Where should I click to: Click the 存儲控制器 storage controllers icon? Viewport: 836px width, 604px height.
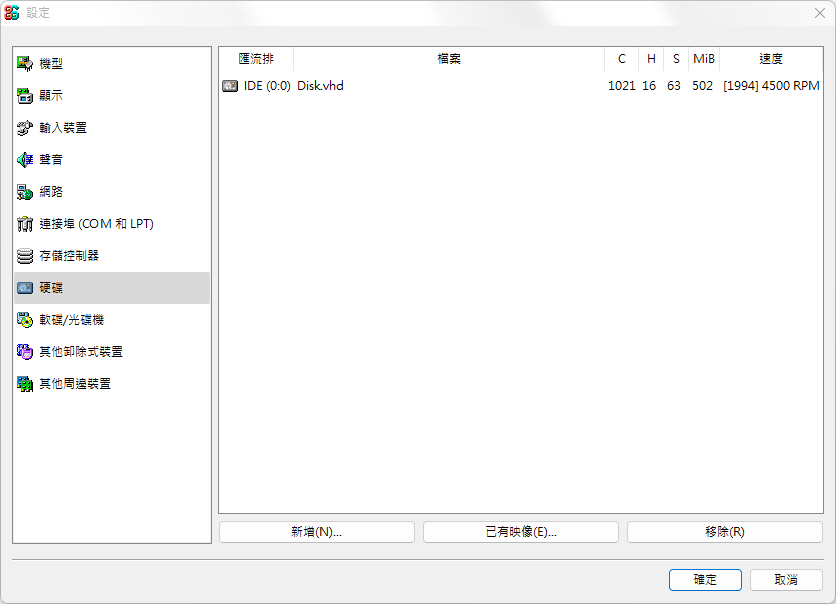point(25,256)
